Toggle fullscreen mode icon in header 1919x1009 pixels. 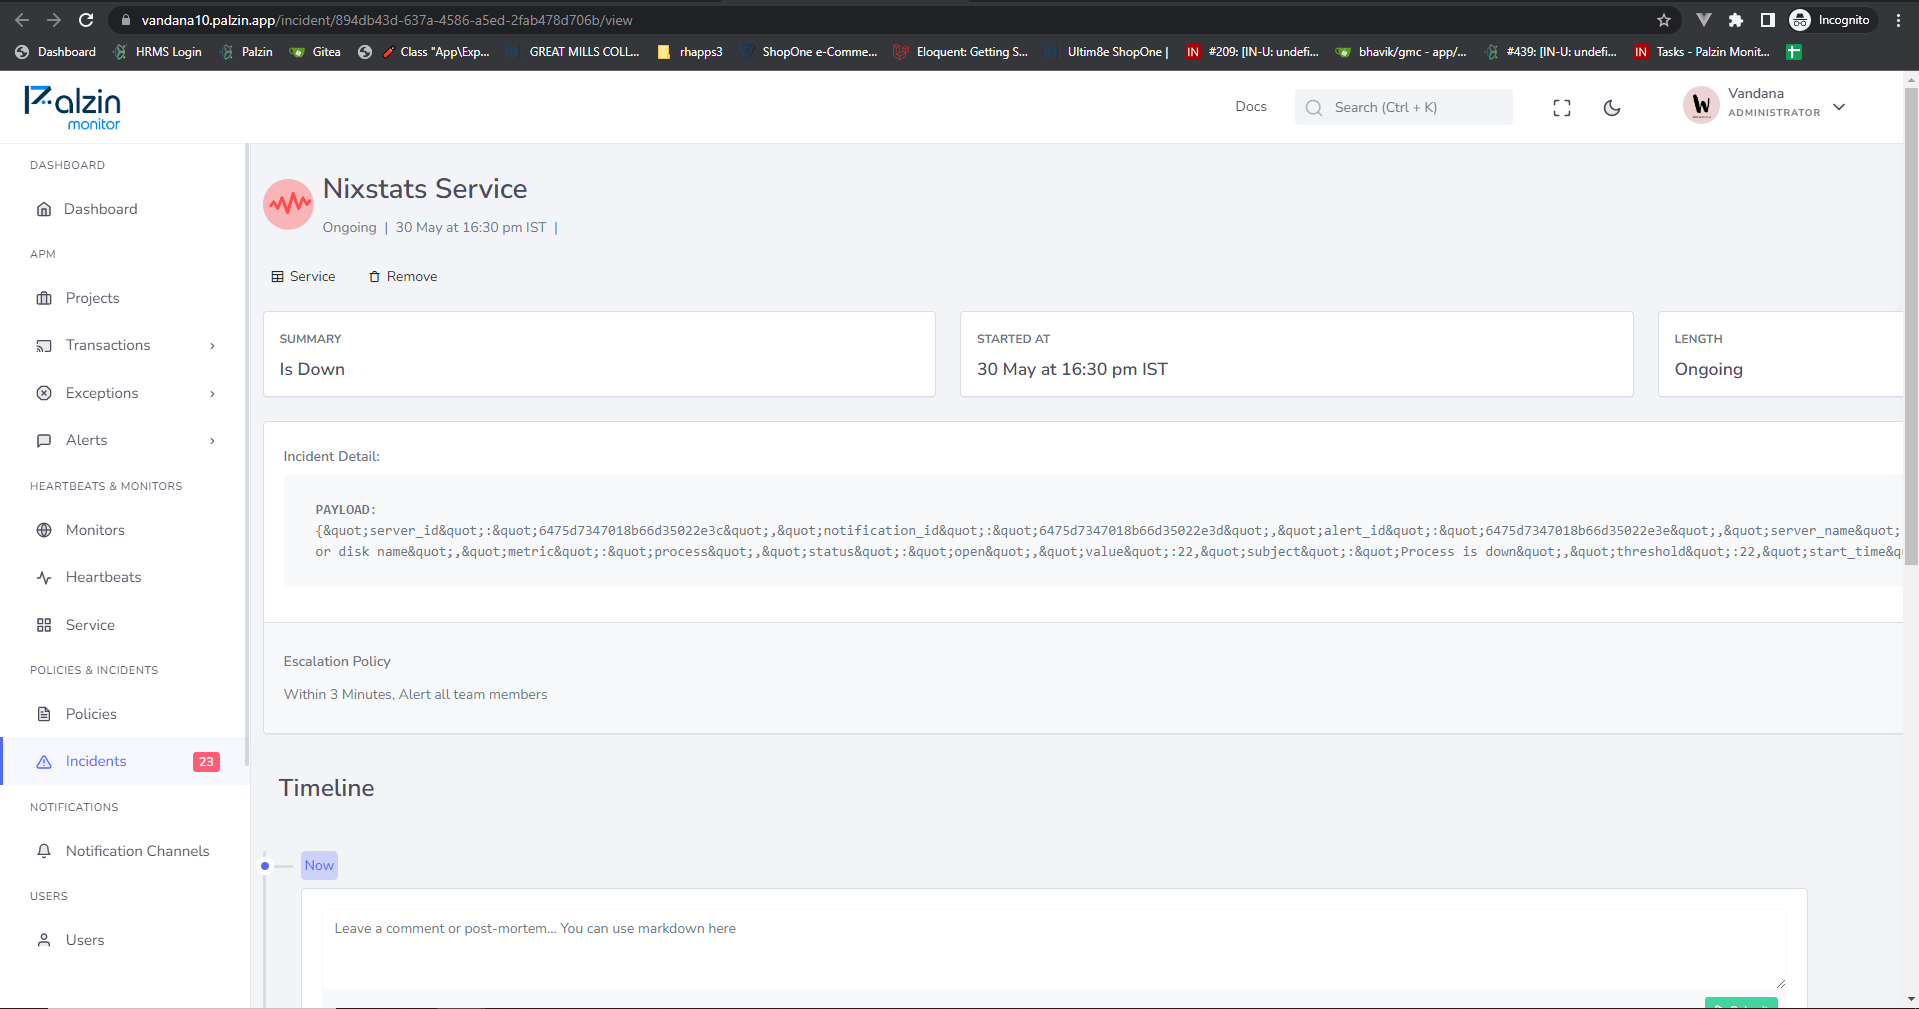[1561, 108]
